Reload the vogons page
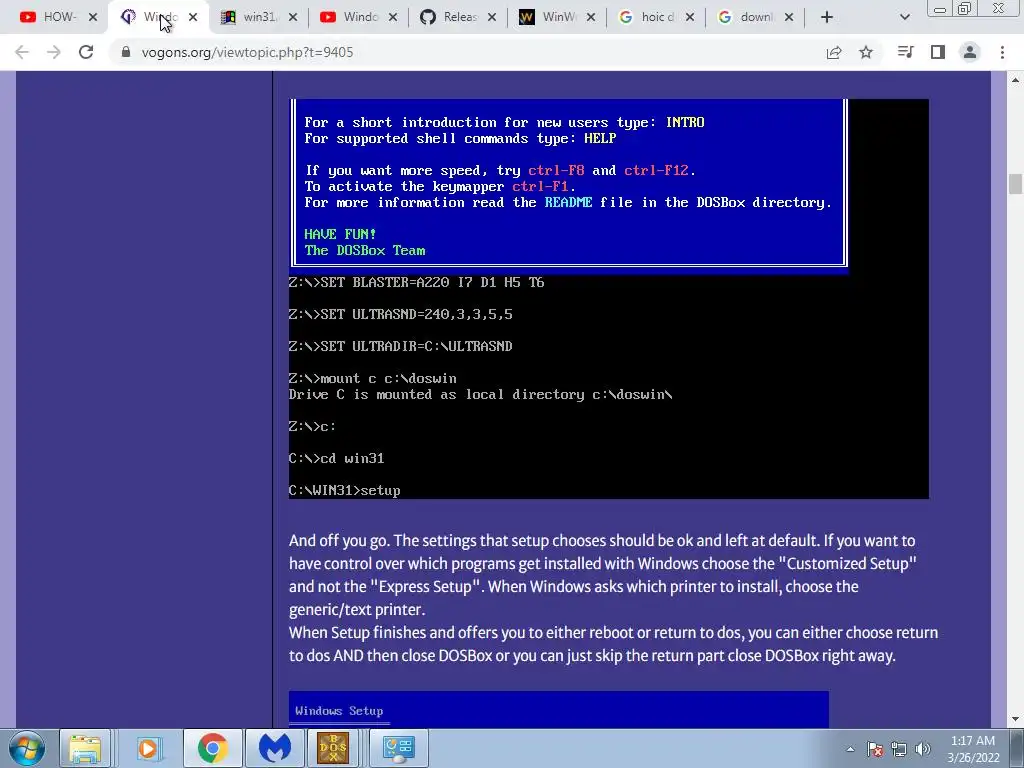 pos(86,52)
